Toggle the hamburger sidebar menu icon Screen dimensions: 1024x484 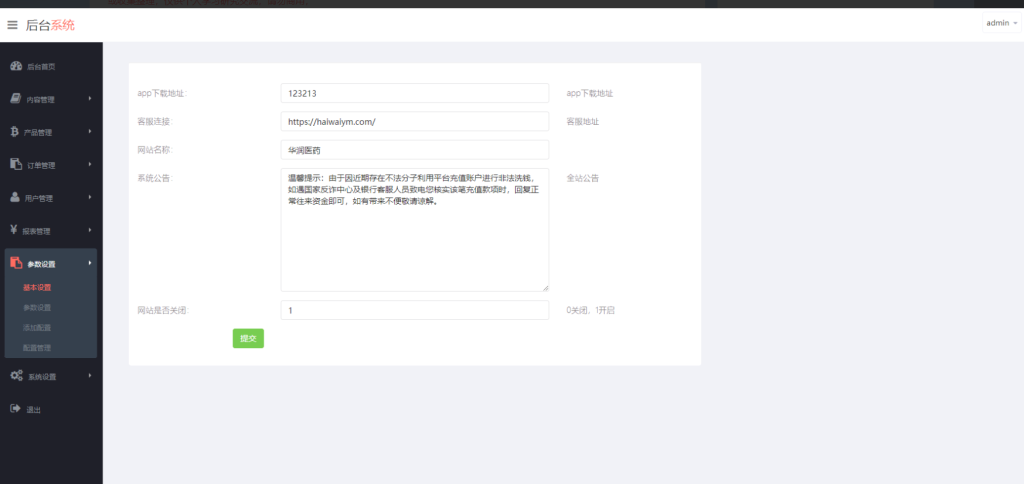[x=12, y=25]
